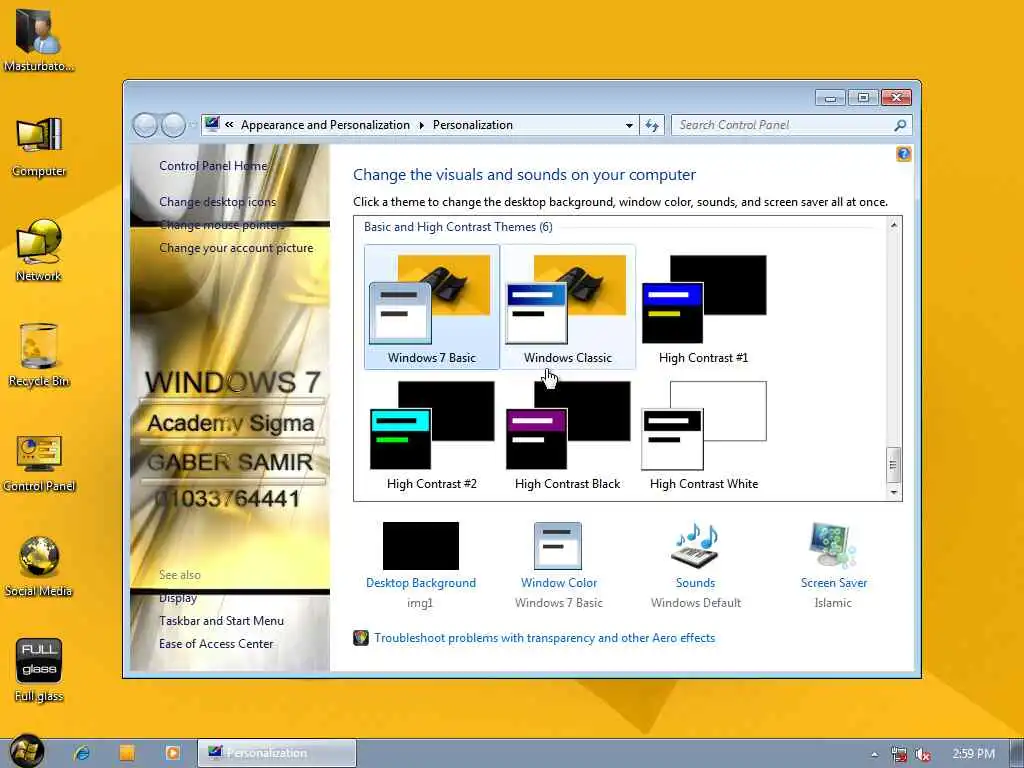Expand the breadcrumb arrow before Personalization
1024x768 pixels.
[x=421, y=125]
